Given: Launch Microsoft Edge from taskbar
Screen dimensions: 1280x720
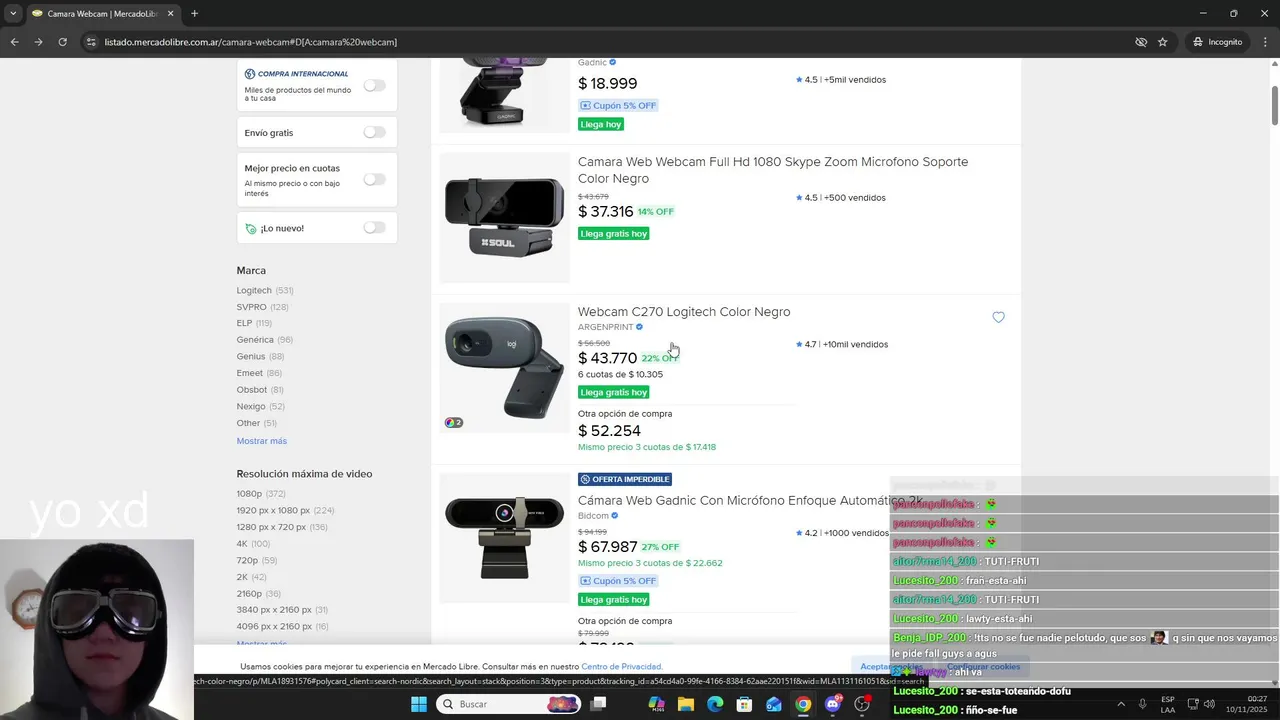Looking at the screenshot, I should tap(715, 704).
